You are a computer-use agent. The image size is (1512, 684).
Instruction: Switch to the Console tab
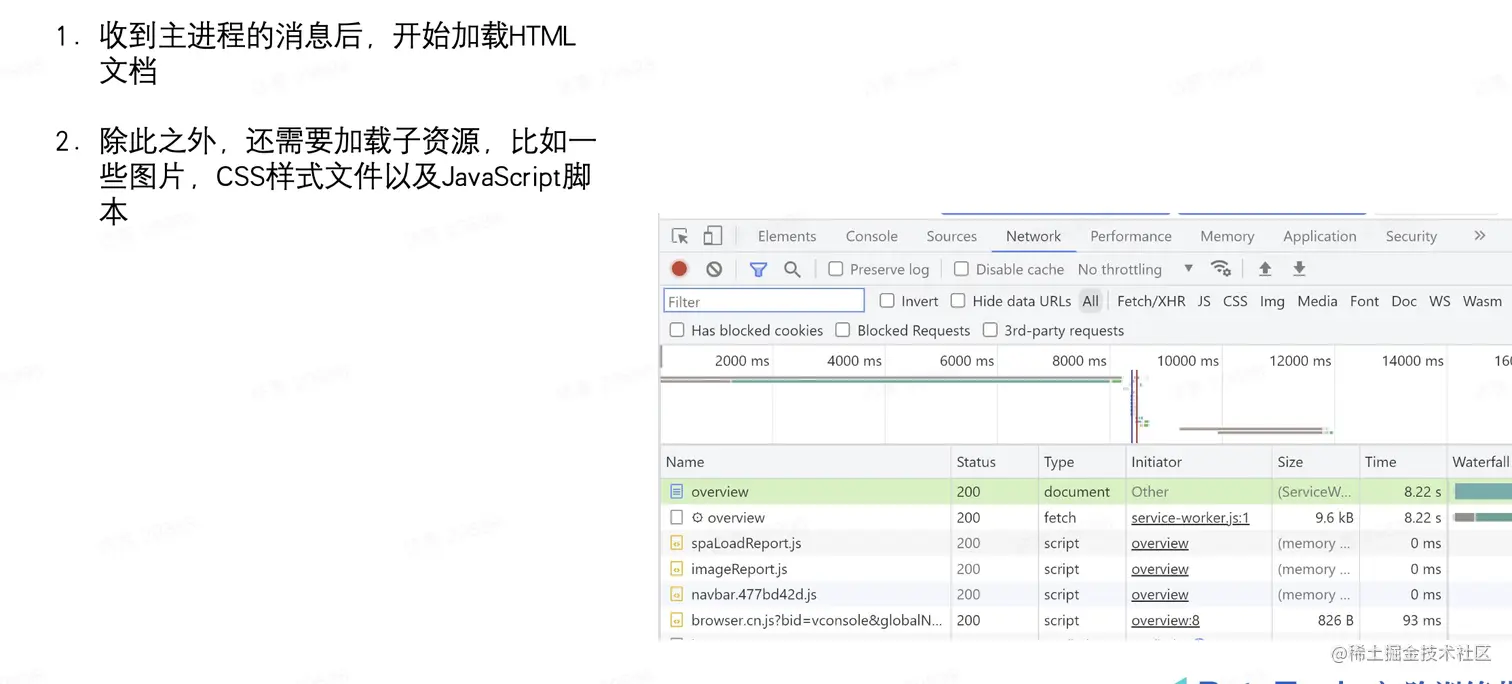tap(872, 236)
